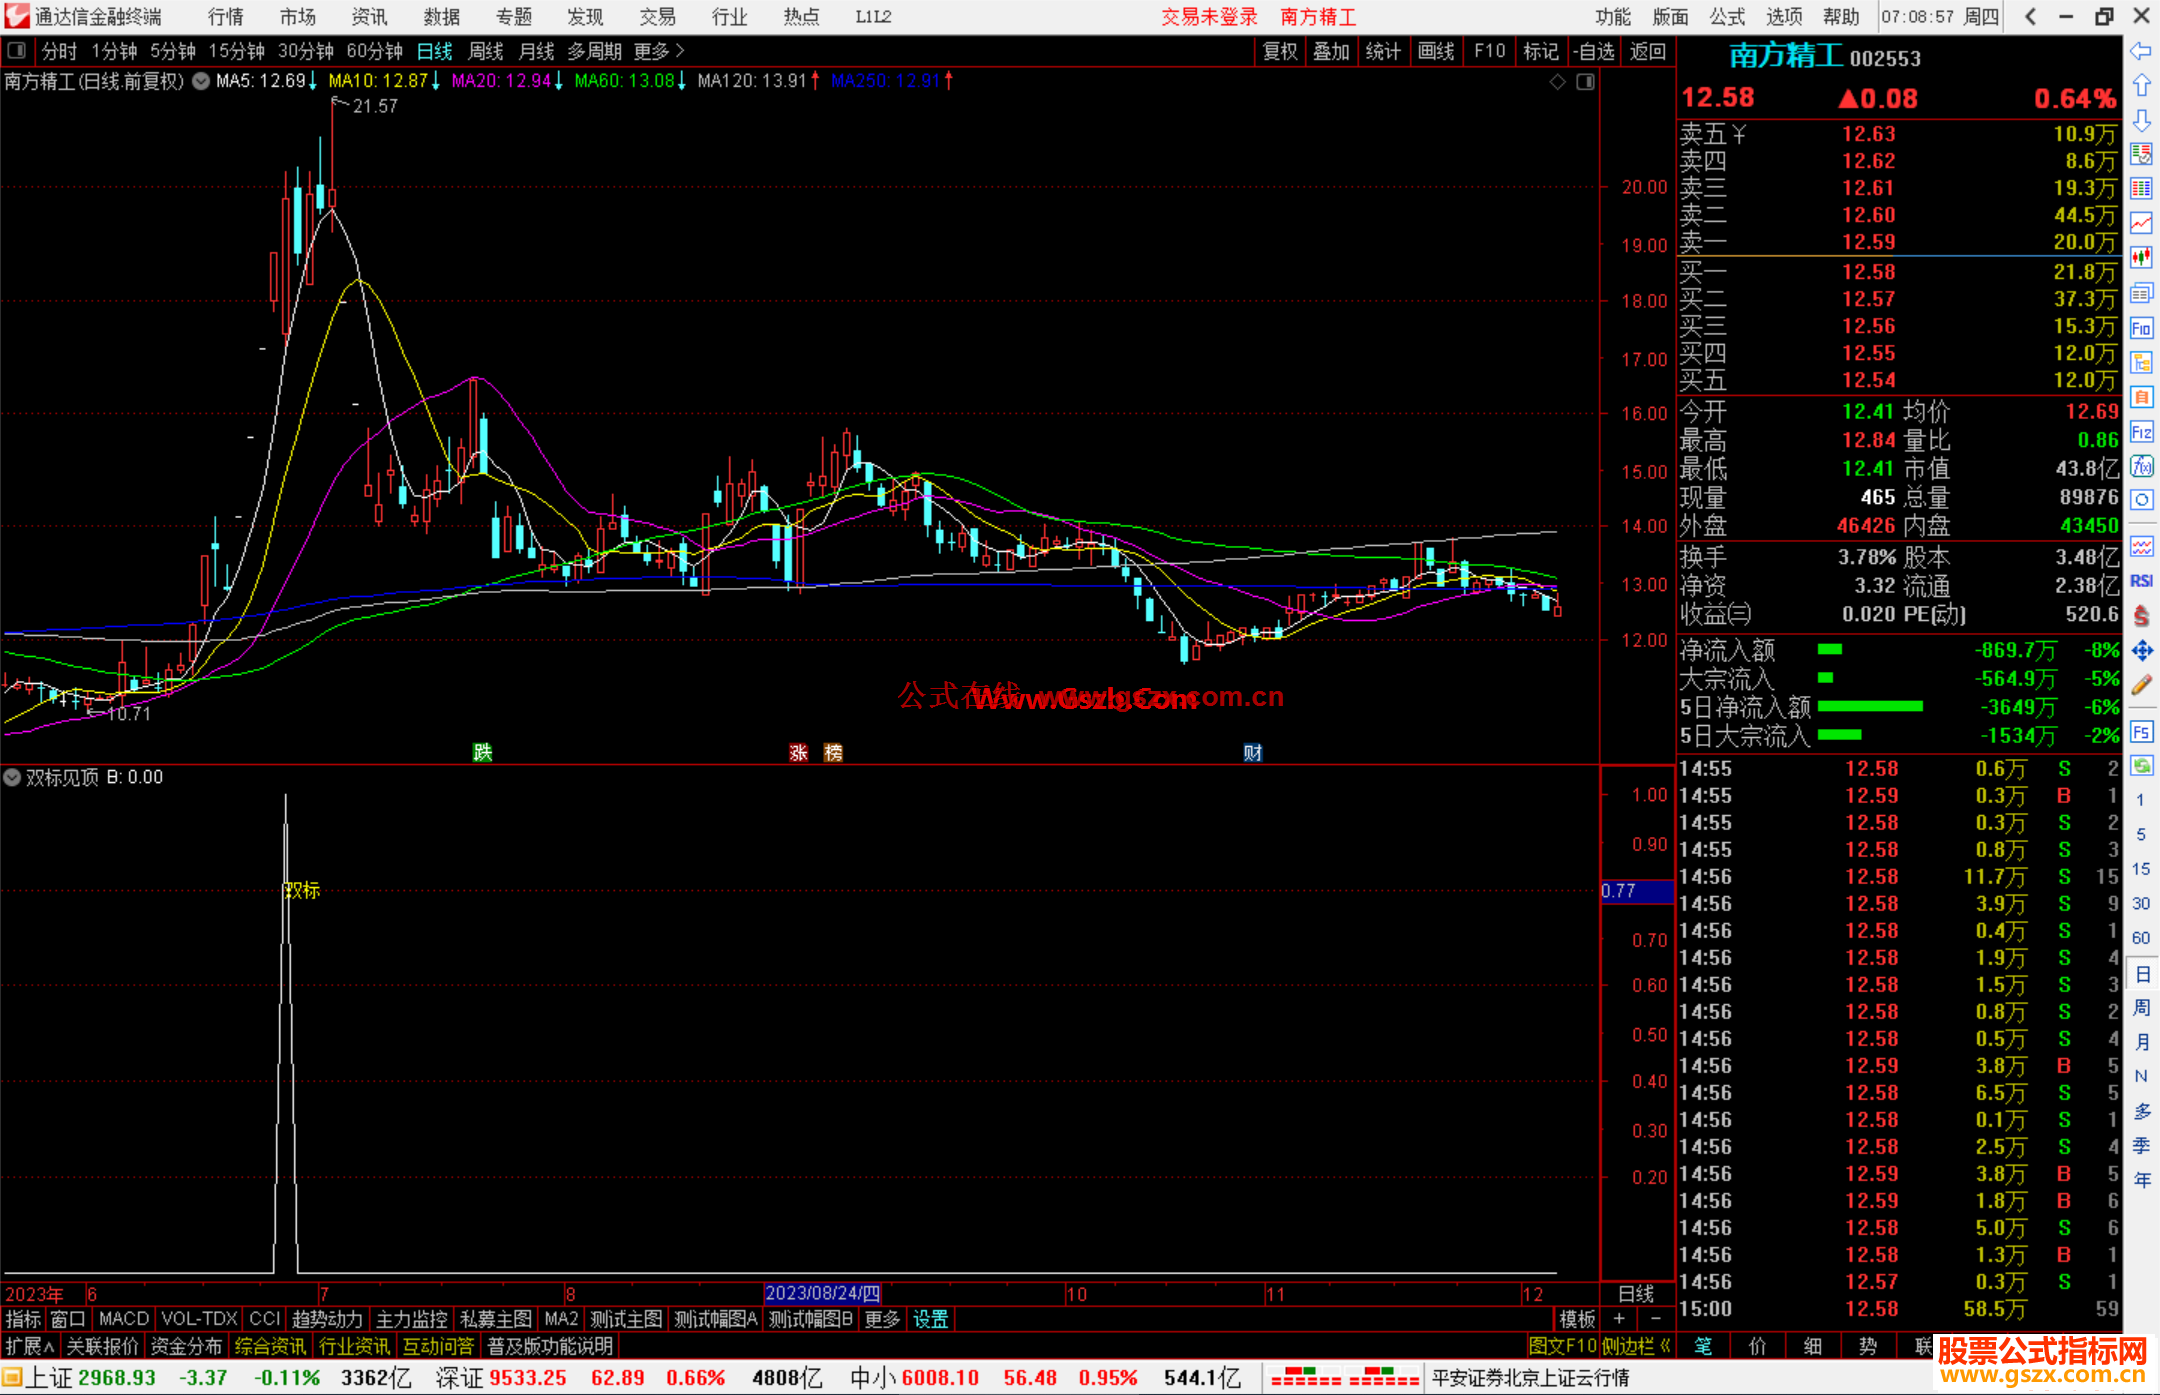Viewport: 2160px width, 1395px height.
Task: Toggle the MA indicator circle next to chart title
Action: pyautogui.click(x=201, y=81)
